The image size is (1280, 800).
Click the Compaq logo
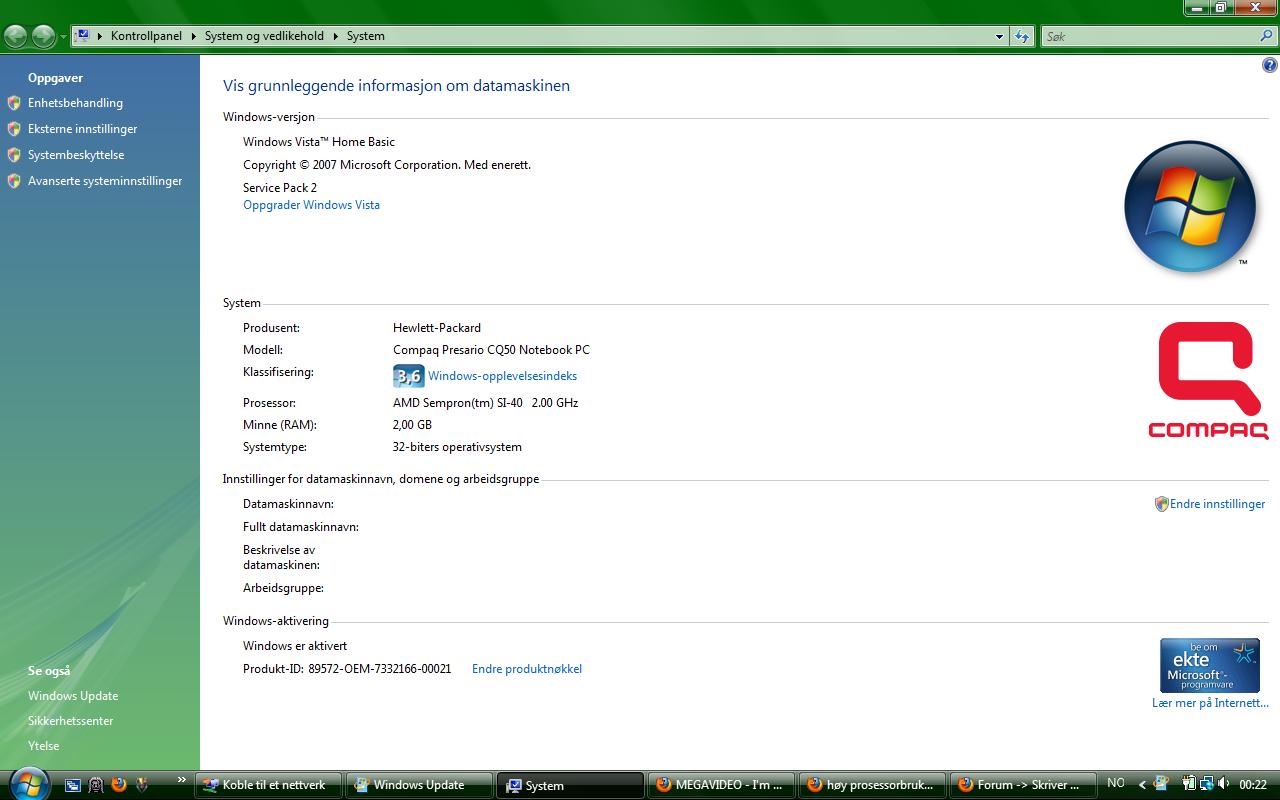[x=1208, y=381]
